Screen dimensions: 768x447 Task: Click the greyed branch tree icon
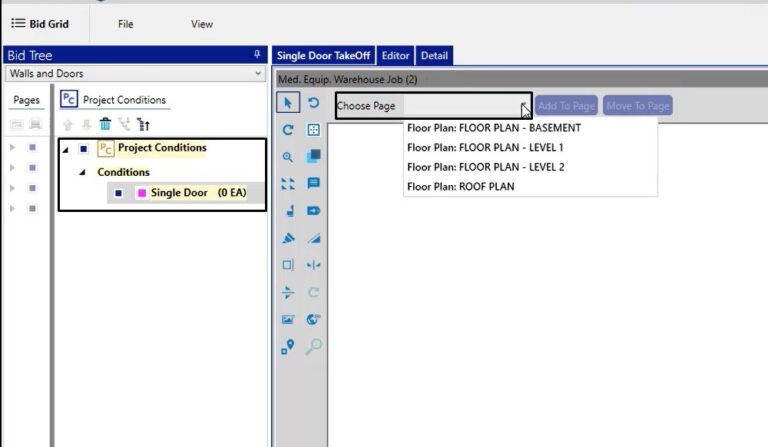coord(124,124)
